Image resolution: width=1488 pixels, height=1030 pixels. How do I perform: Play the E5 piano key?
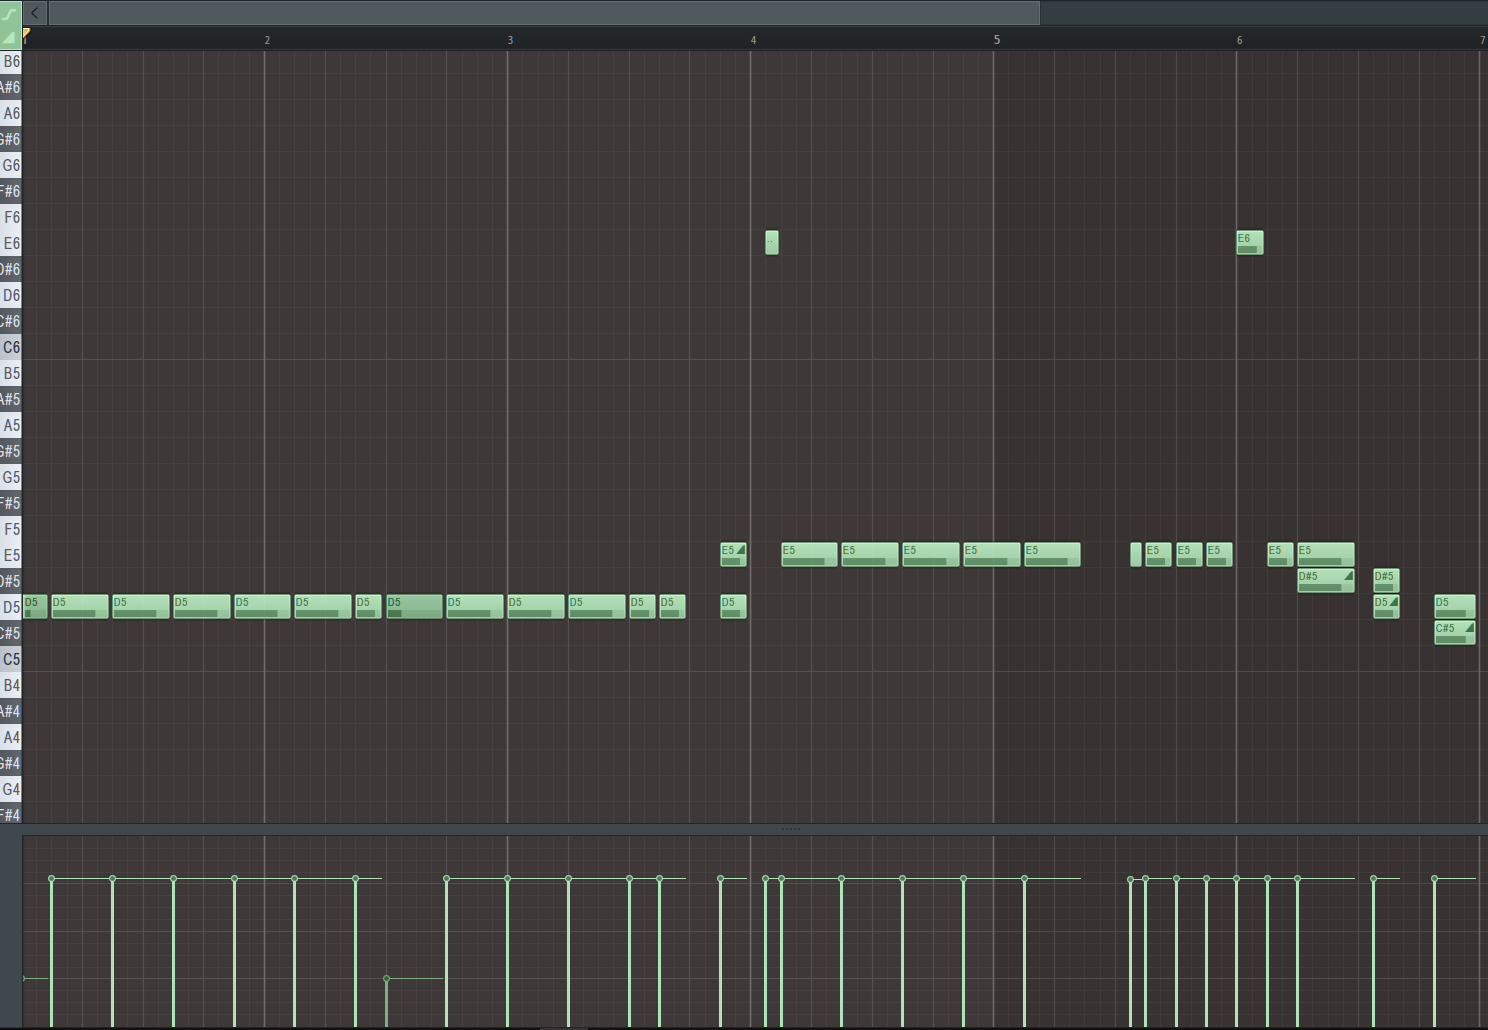click(x=11, y=556)
